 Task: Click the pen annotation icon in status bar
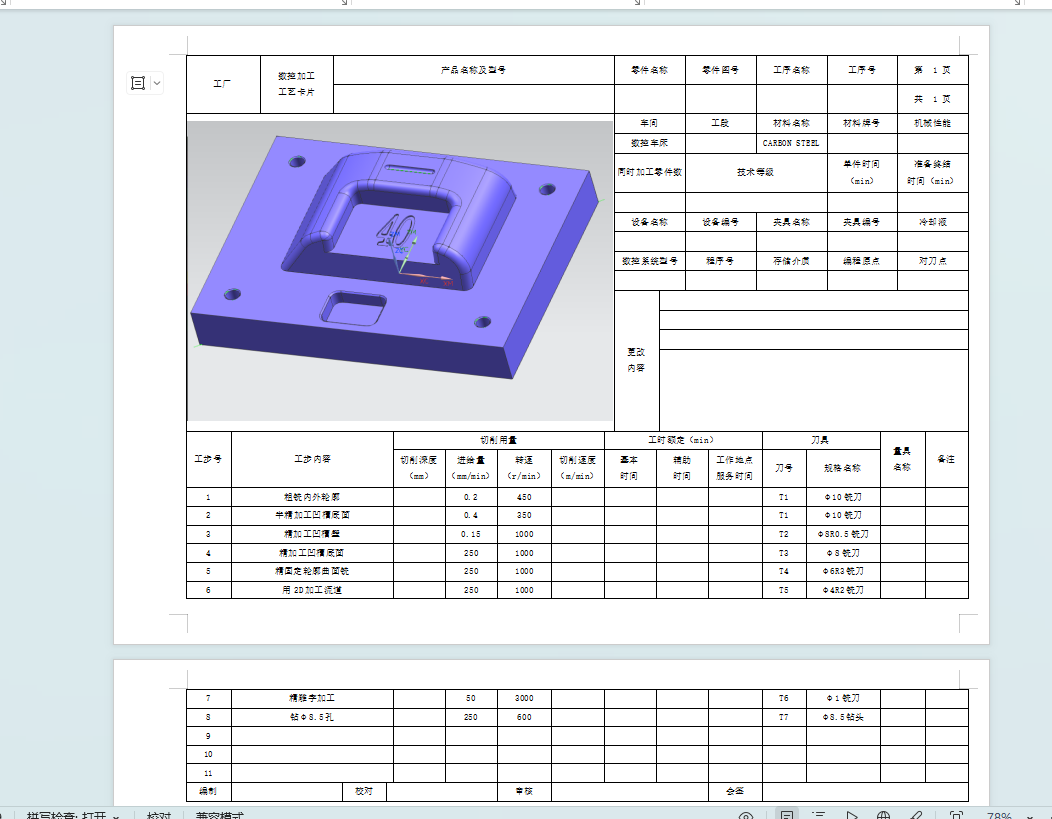916,815
